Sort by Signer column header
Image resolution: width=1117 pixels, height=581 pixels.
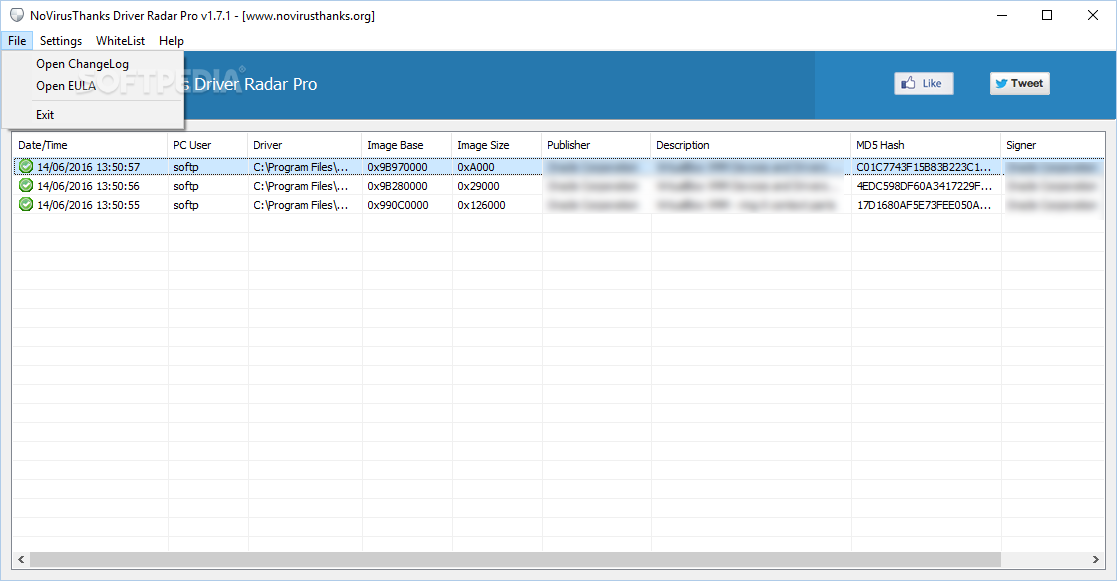pyautogui.click(x=1052, y=145)
